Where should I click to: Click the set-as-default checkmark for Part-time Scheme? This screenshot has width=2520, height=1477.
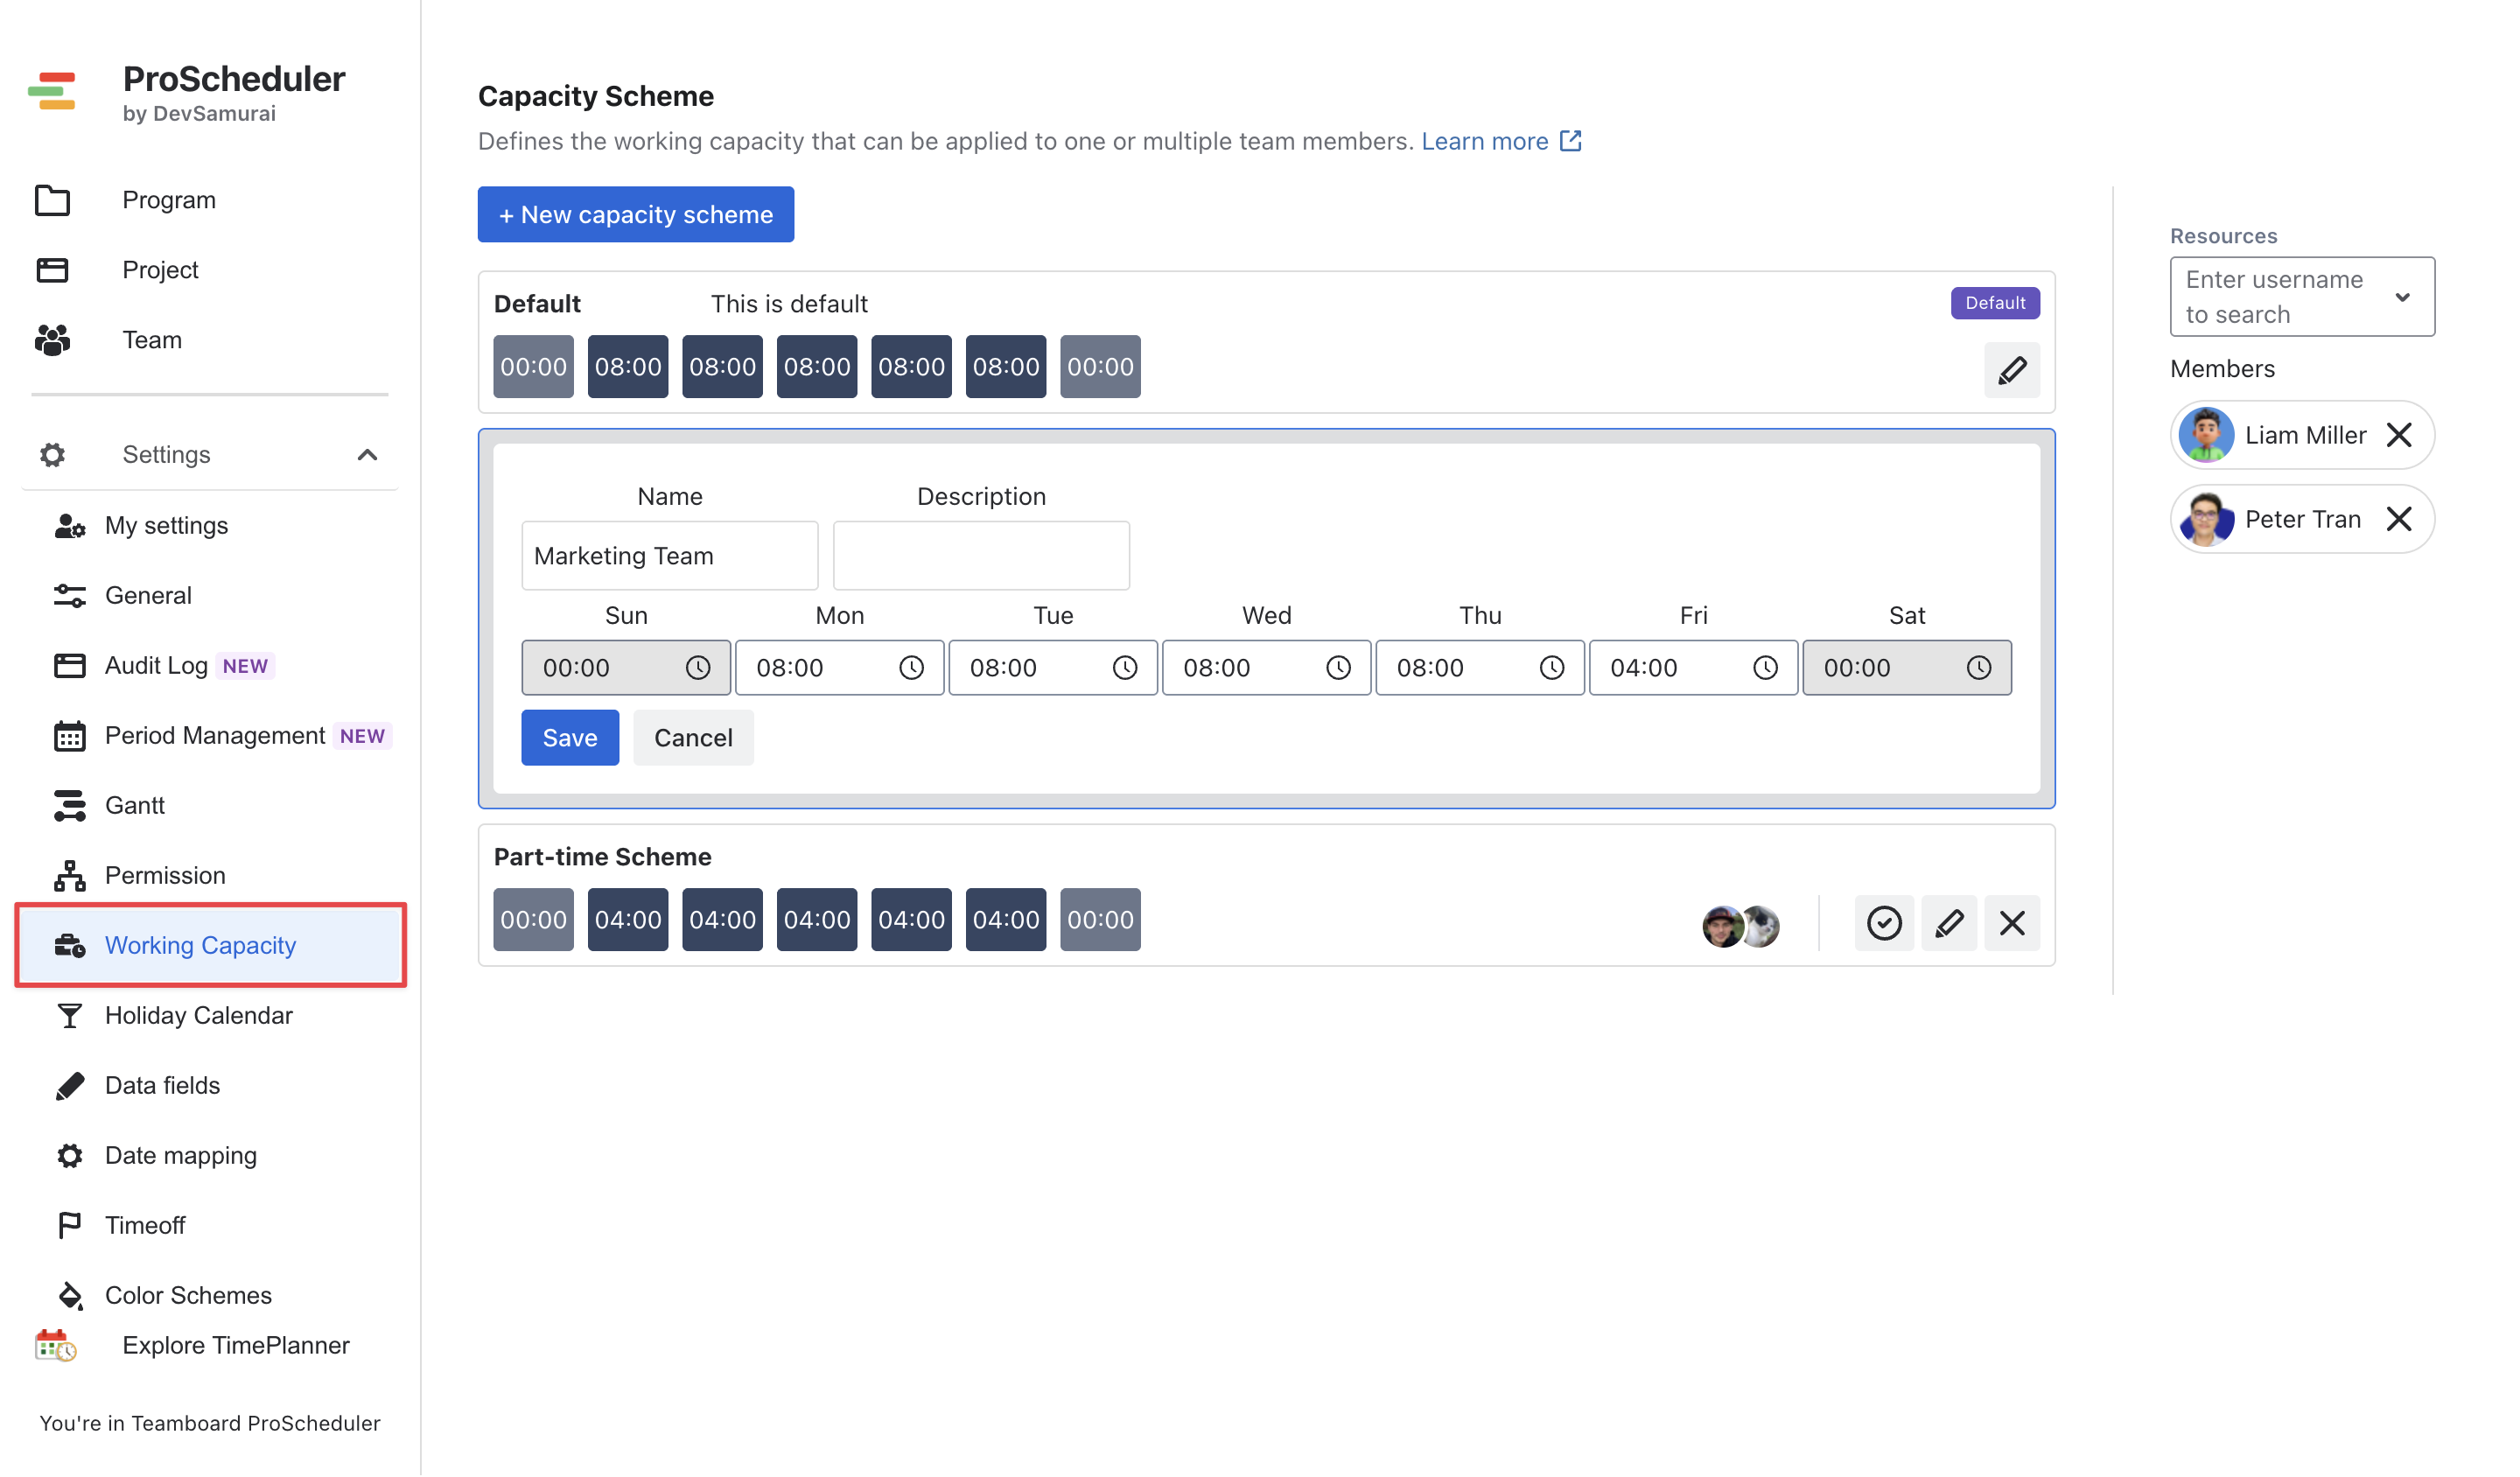(x=1884, y=923)
